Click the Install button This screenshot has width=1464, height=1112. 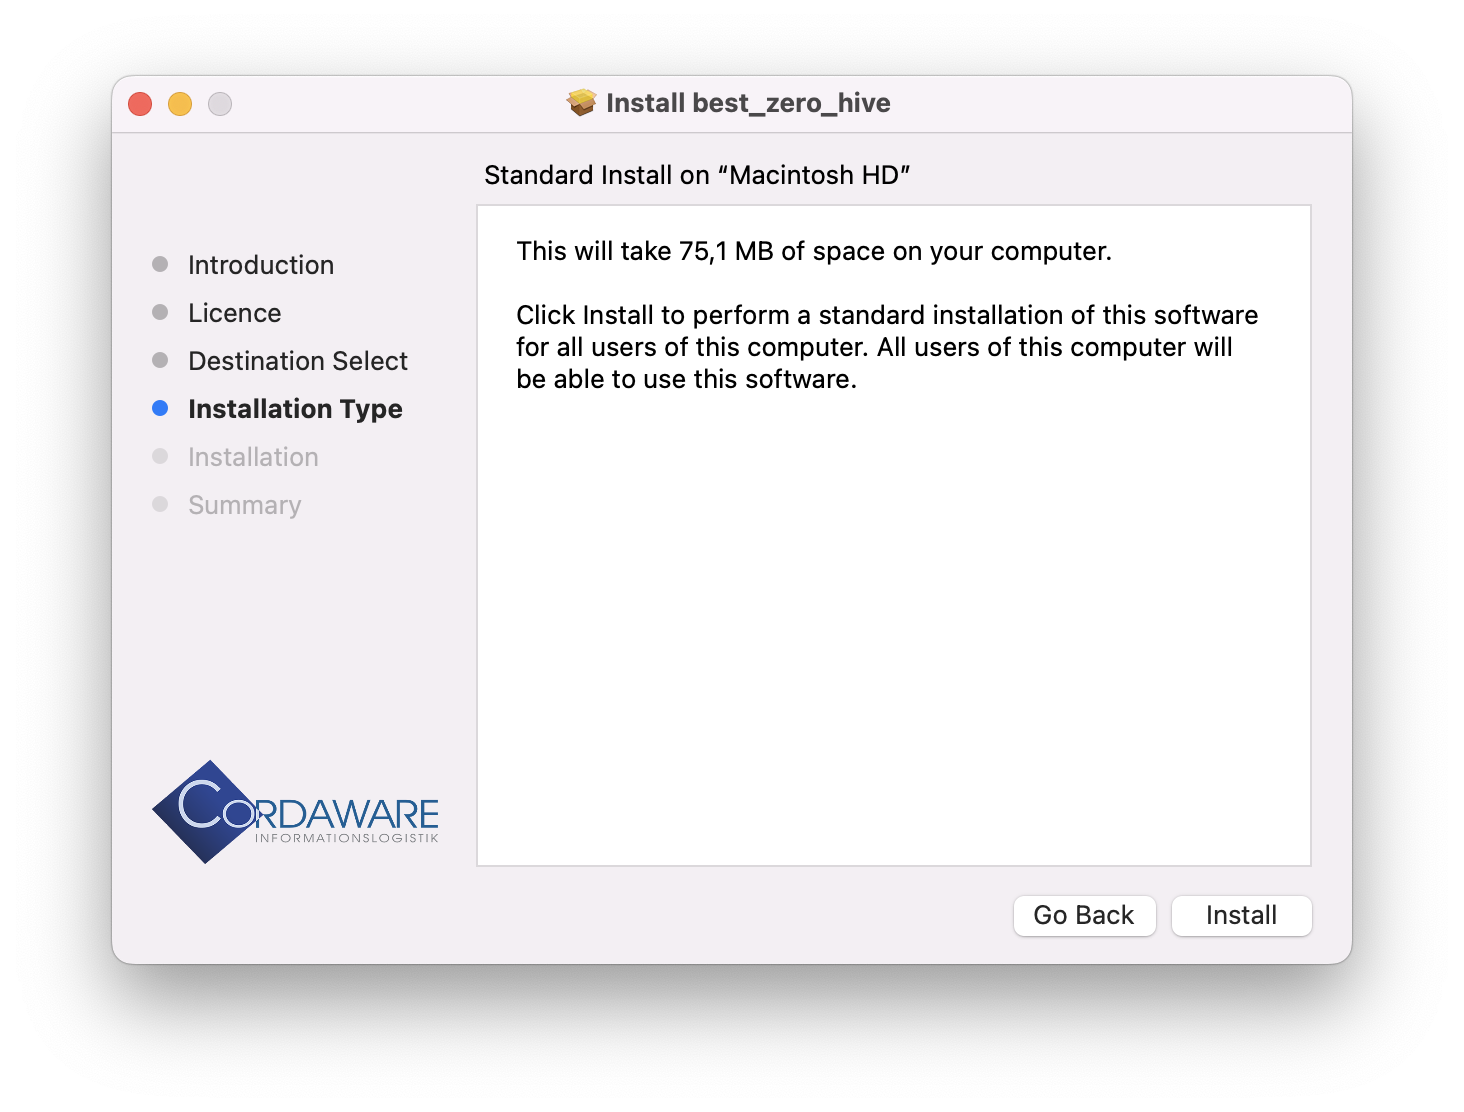tap(1241, 915)
